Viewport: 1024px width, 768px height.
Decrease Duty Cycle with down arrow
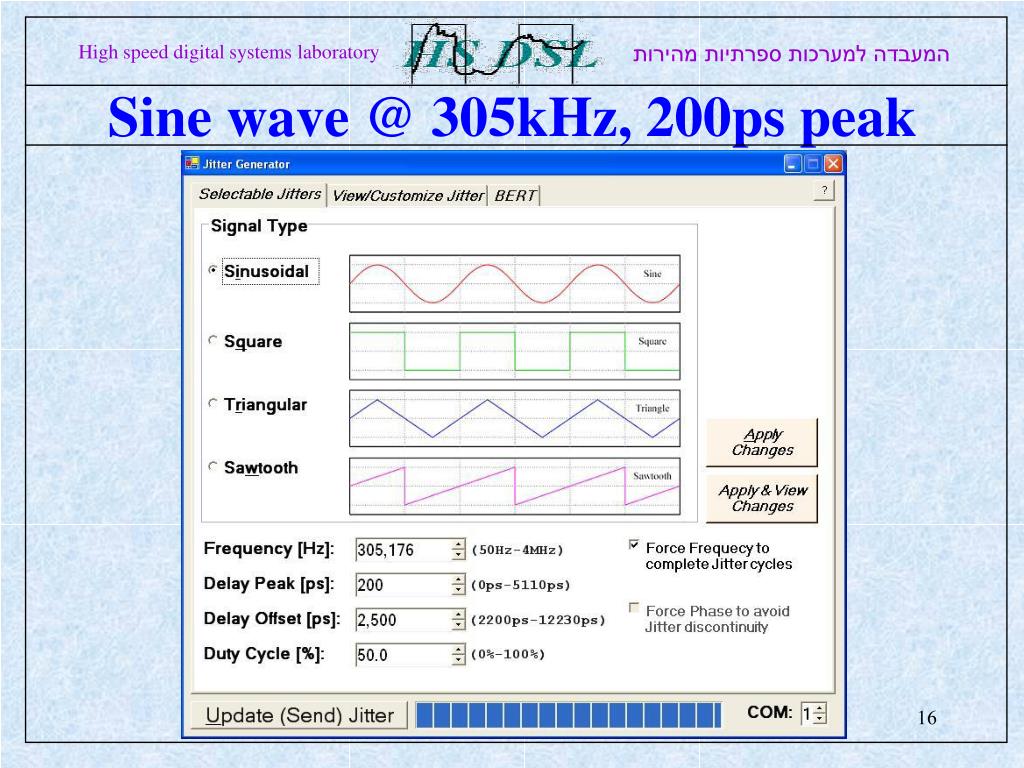(458, 660)
